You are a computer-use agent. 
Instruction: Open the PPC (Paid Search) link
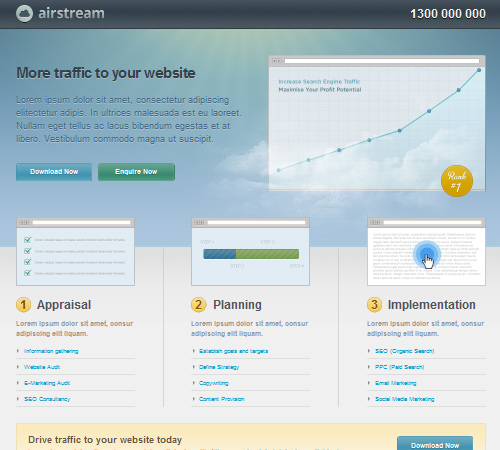click(400, 367)
